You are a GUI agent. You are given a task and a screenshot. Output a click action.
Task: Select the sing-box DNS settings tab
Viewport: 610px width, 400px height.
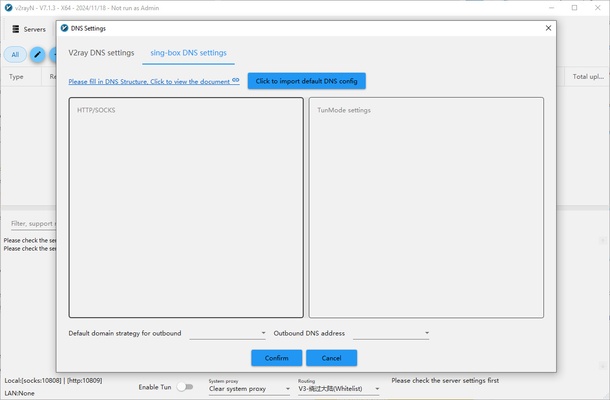188,53
